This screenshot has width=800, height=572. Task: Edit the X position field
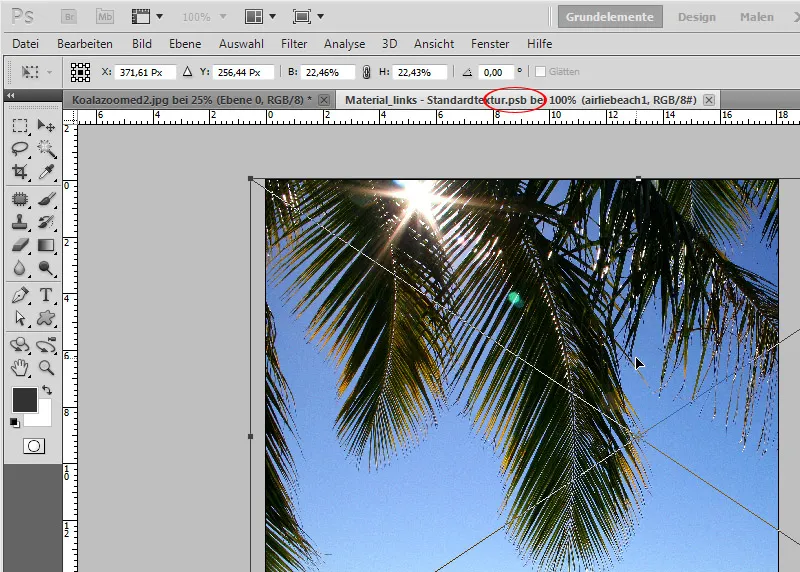(145, 72)
